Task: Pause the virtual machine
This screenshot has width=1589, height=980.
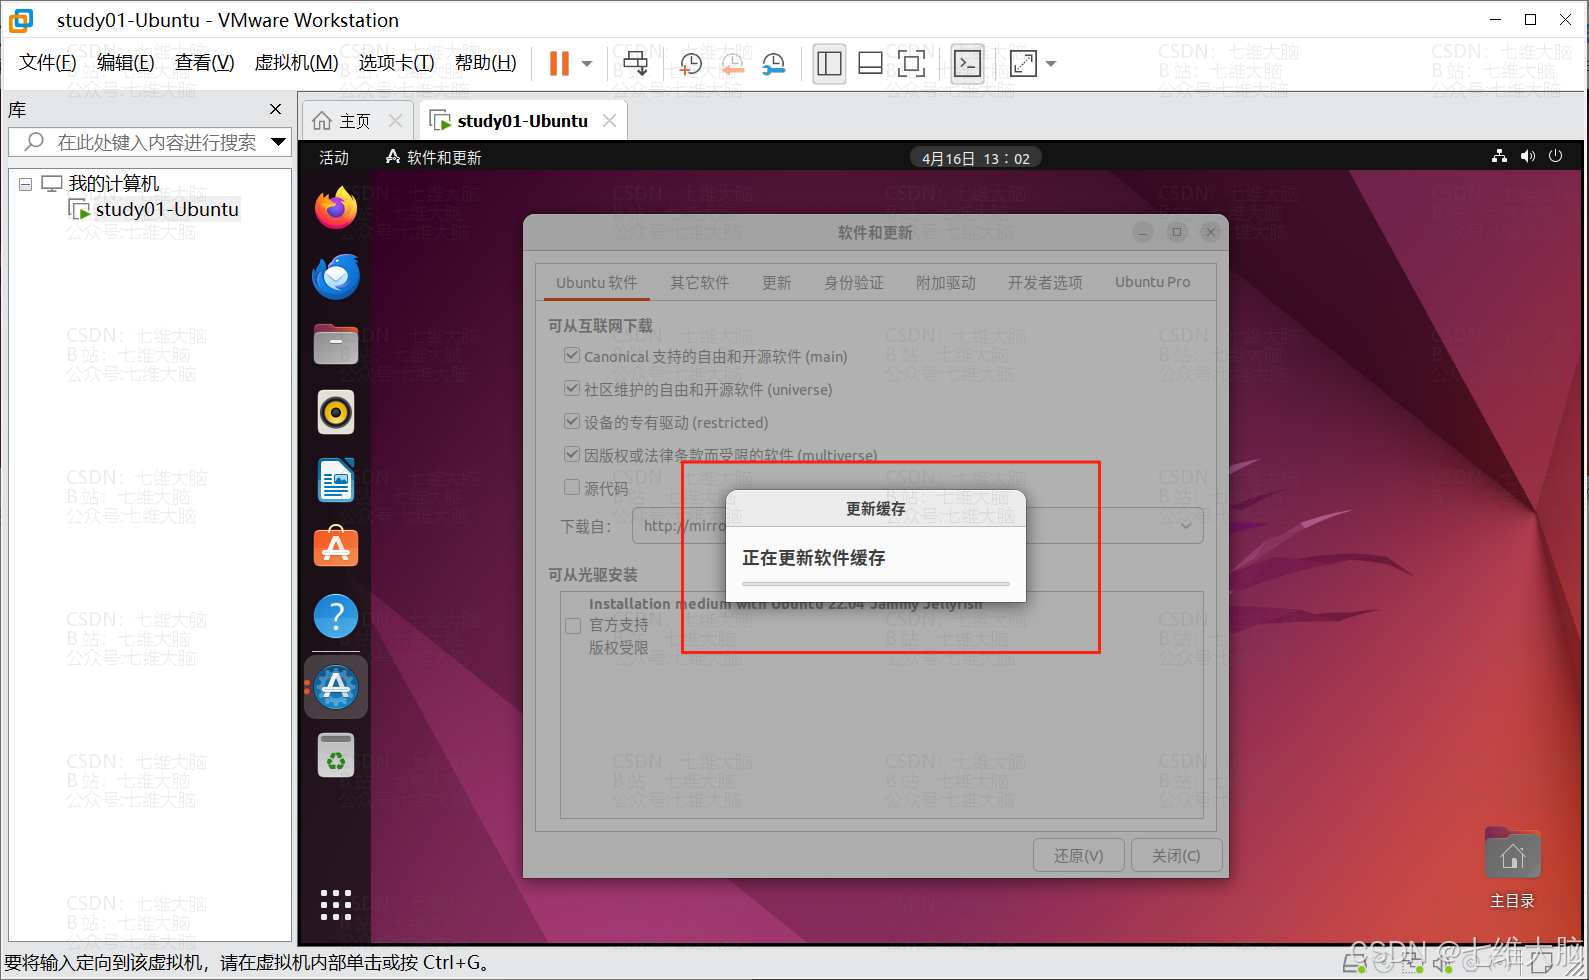Action: click(x=559, y=64)
